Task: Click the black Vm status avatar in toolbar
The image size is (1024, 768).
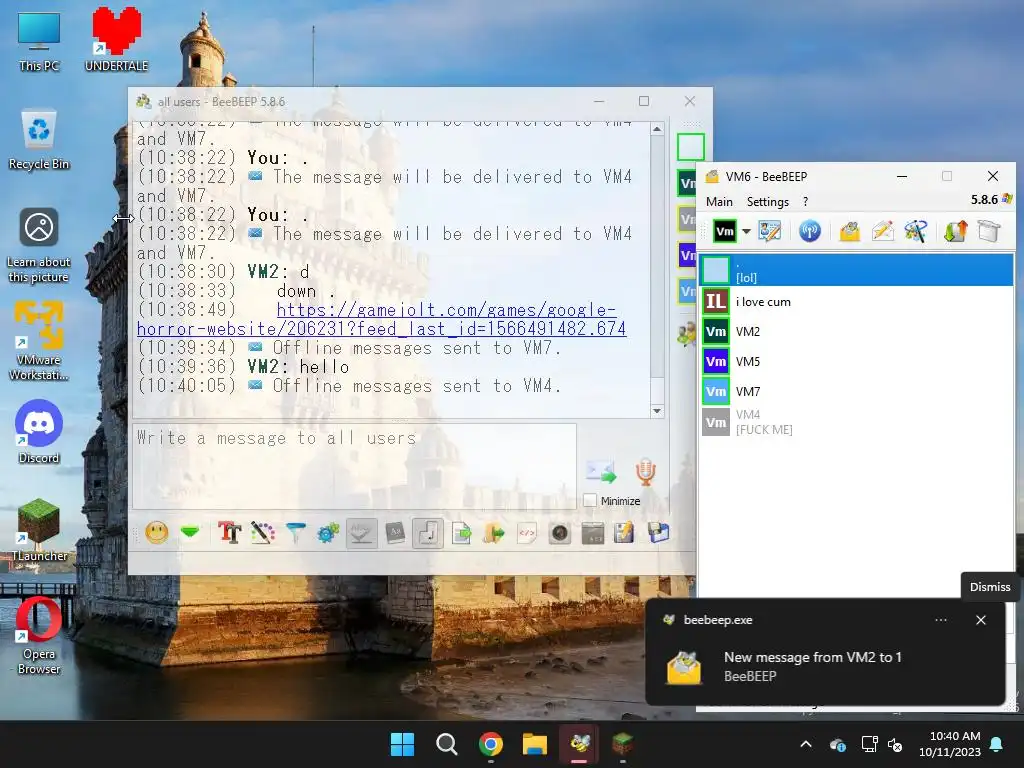Action: (725, 231)
